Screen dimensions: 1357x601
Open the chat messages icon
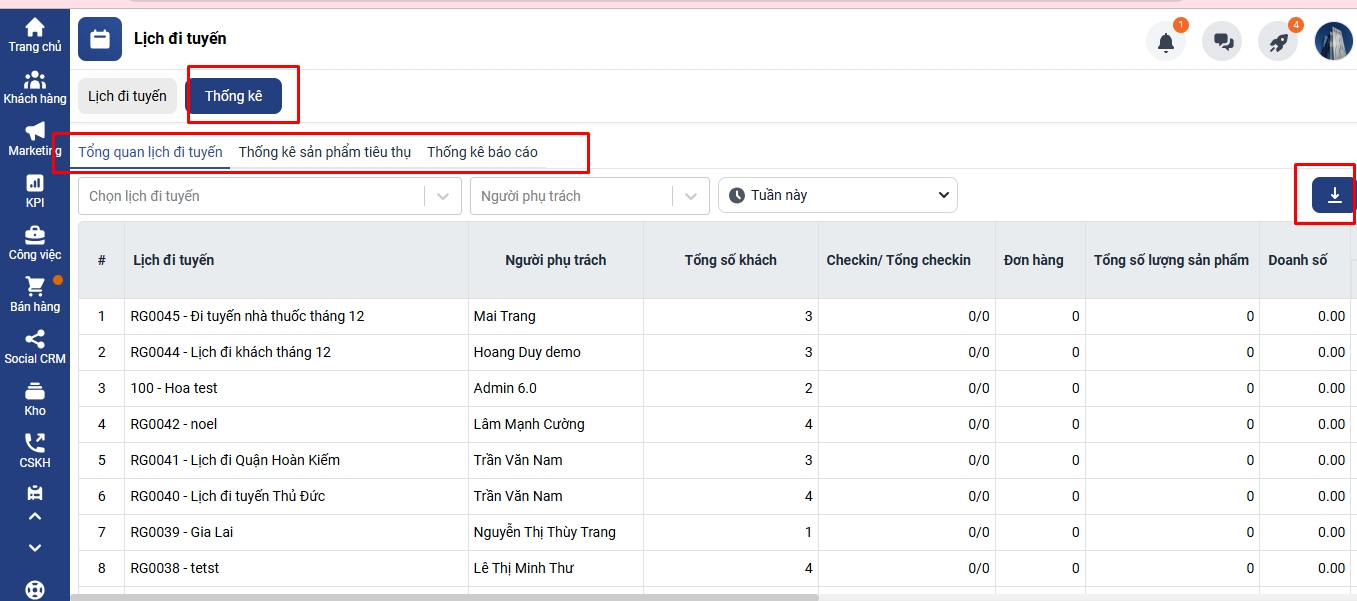[1222, 42]
